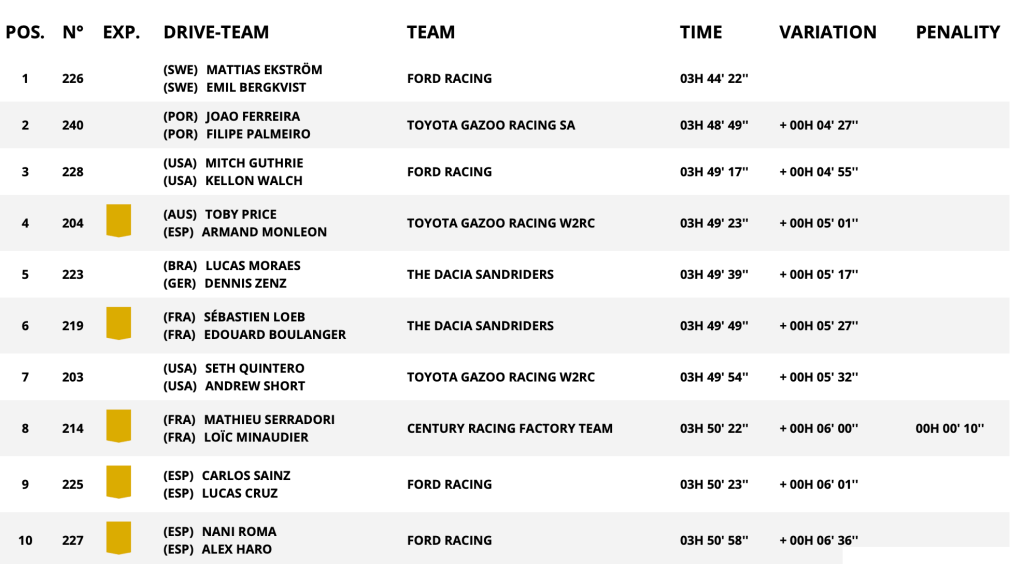This screenshot has width=1023, height=564.
Task: Click the winning time 03H 44' 22''
Action: tap(714, 78)
